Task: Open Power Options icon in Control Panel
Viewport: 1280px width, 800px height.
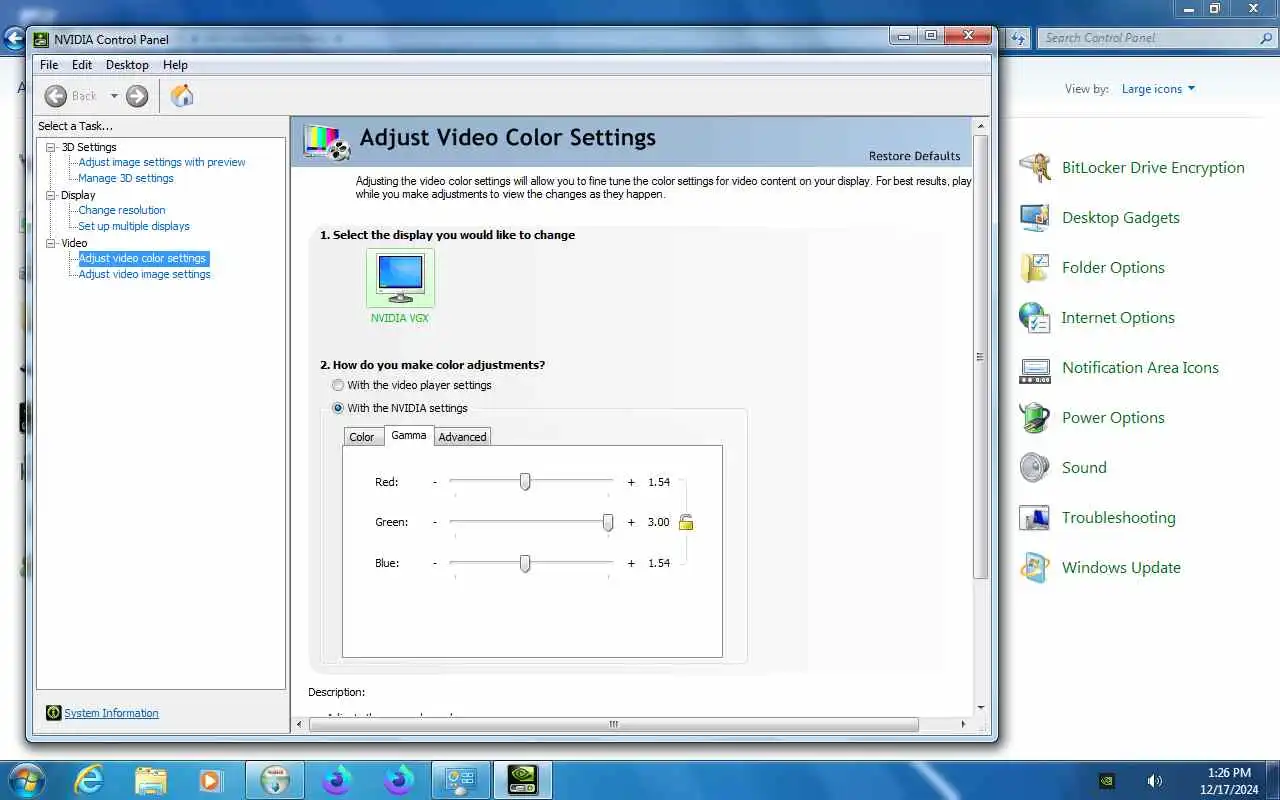Action: pyautogui.click(x=1034, y=417)
